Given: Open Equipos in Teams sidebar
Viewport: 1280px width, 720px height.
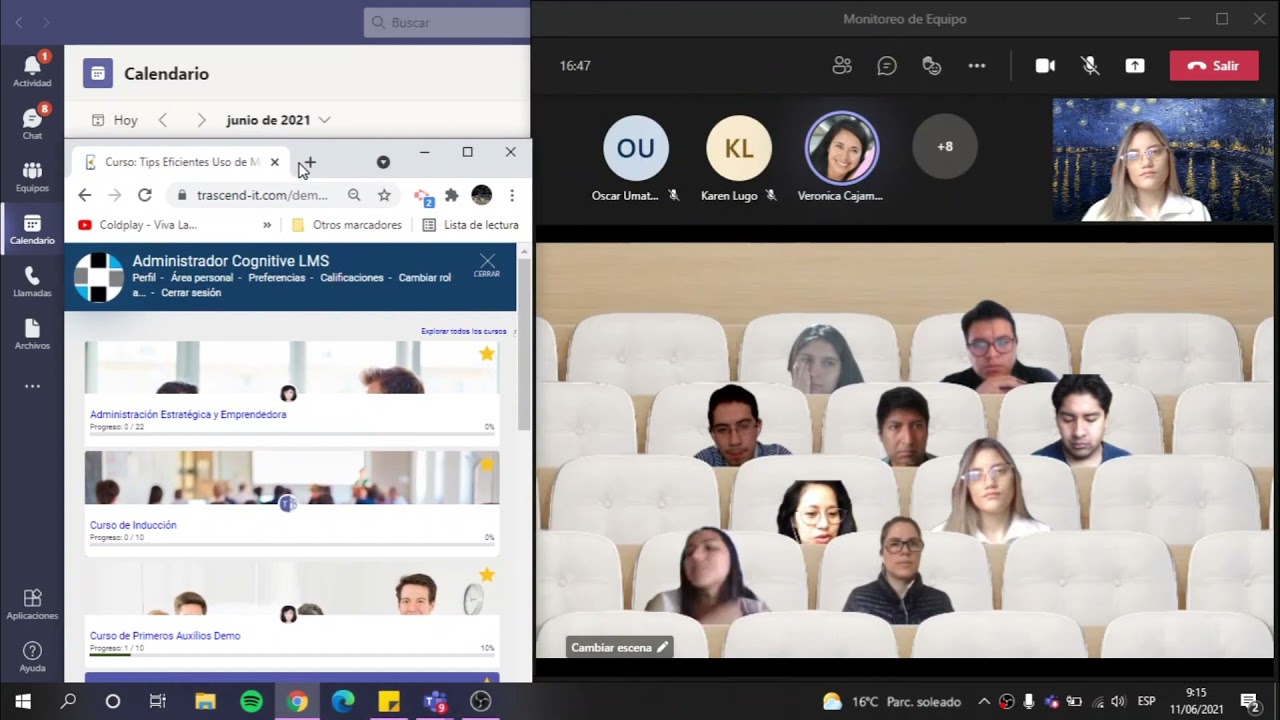Looking at the screenshot, I should [32, 176].
